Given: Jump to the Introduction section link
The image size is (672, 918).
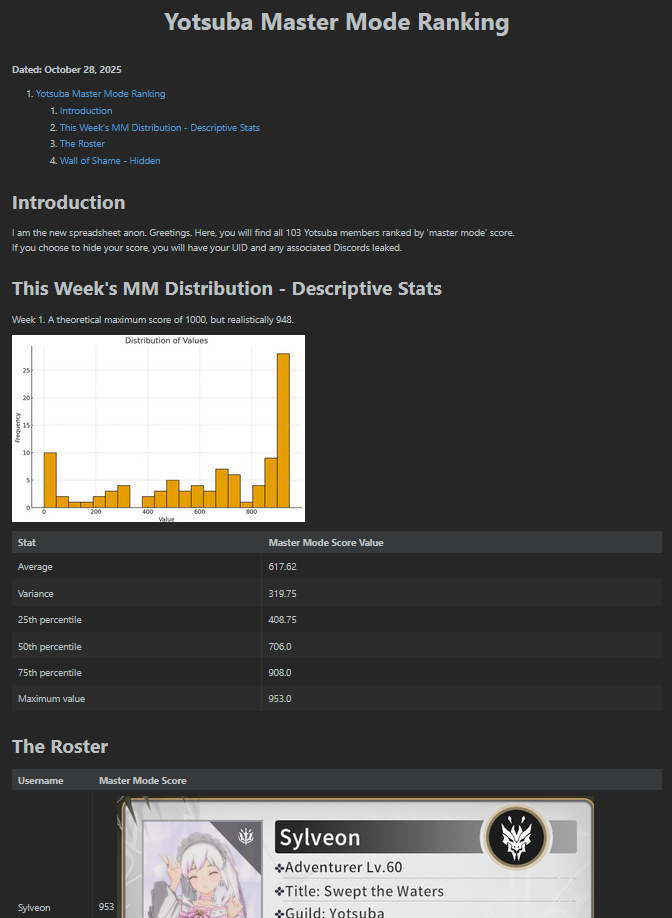Looking at the screenshot, I should (x=86, y=111).
